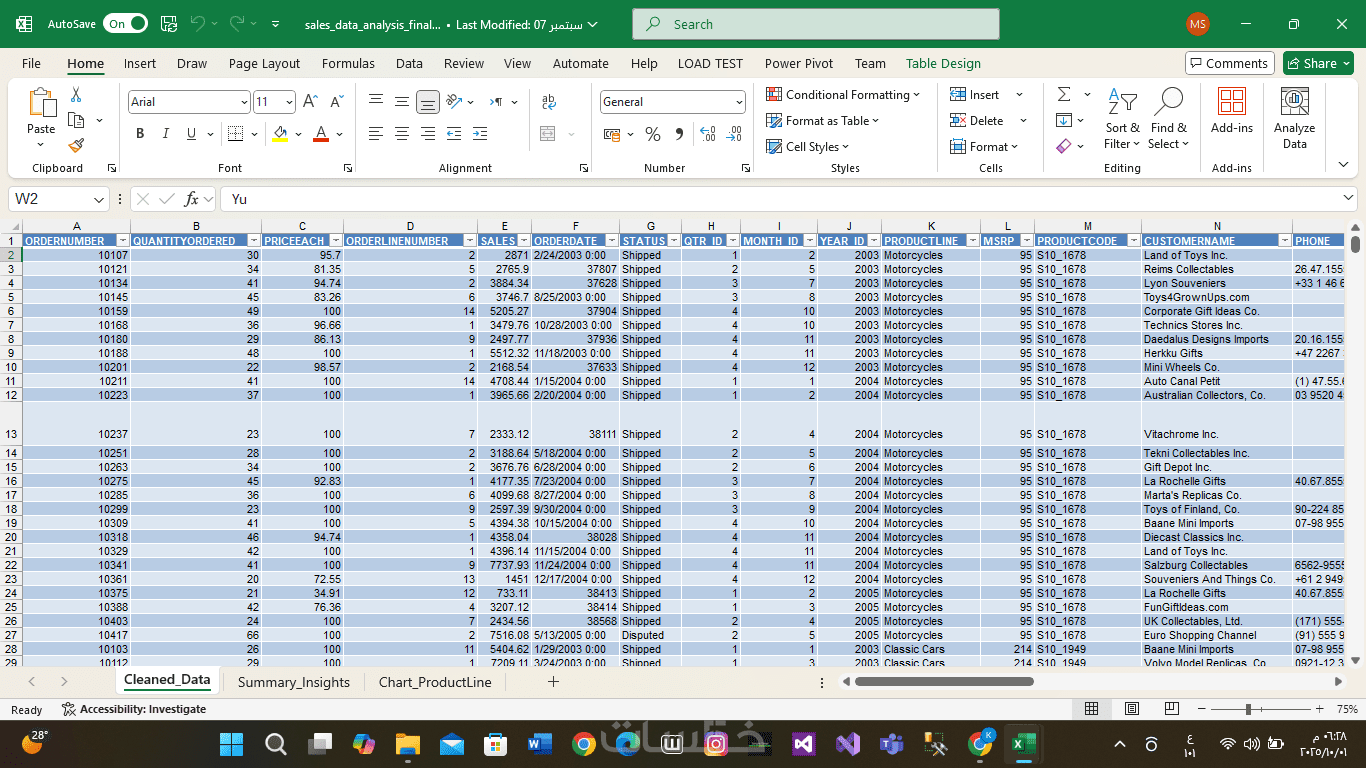1366x768 pixels.
Task: Open the STATUS column filter dropdown
Action: coord(673,241)
